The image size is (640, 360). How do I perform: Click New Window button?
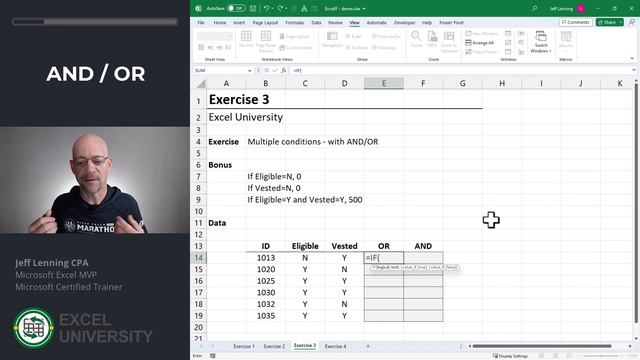482,33
